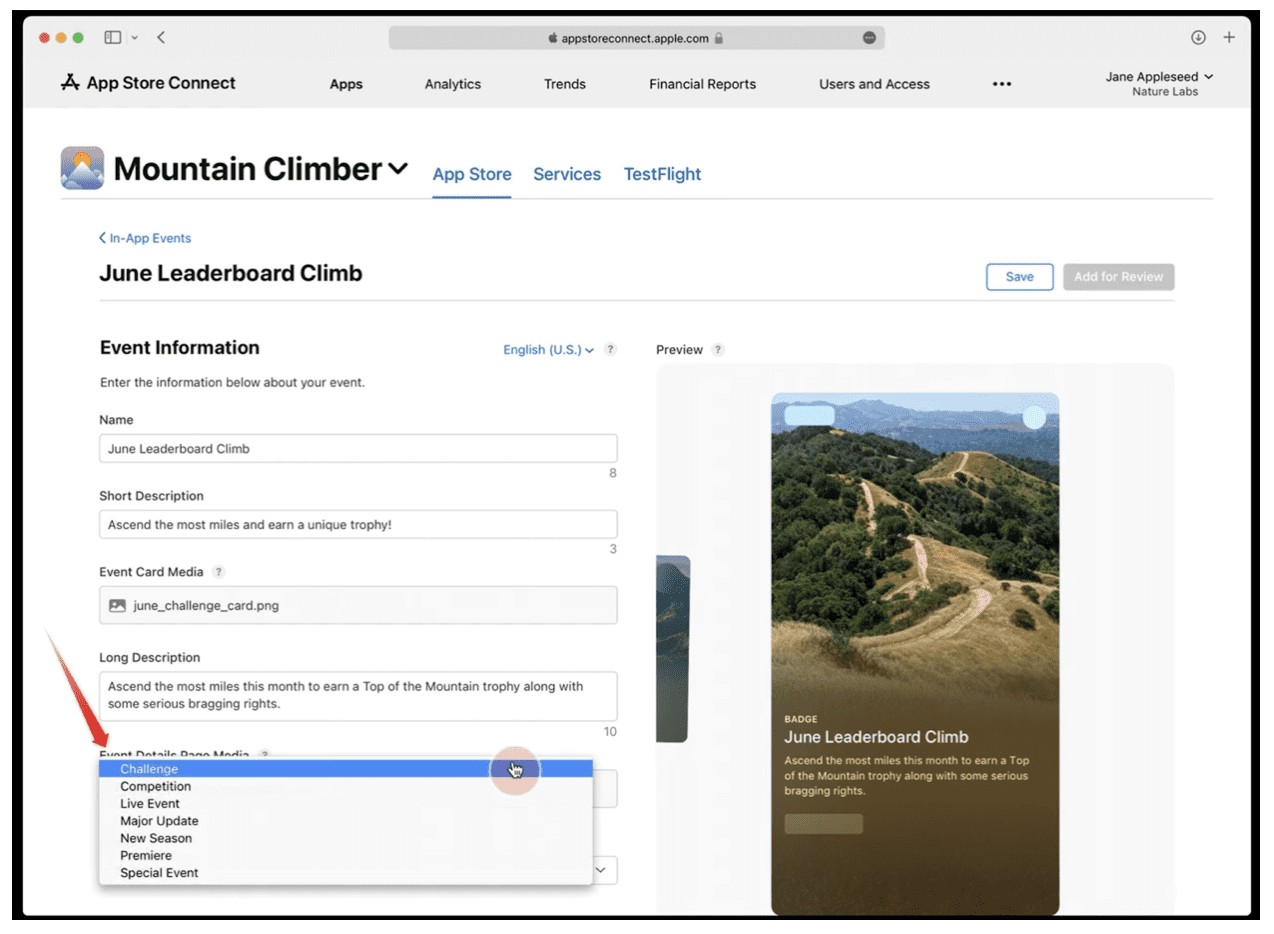Open the ellipsis menu in the top navigation
The height and width of the screenshot is (934, 1274).
point(1001,84)
